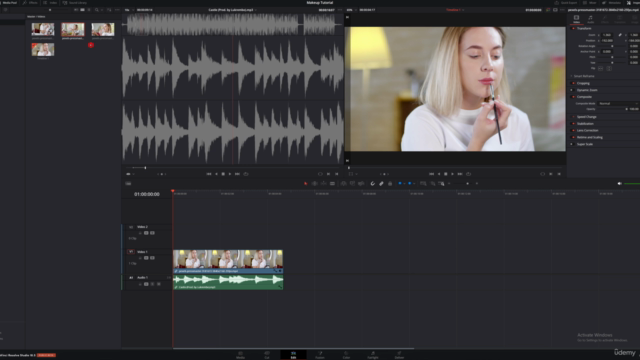
Task: Select the arrow selection mode tool
Action: click(x=306, y=184)
